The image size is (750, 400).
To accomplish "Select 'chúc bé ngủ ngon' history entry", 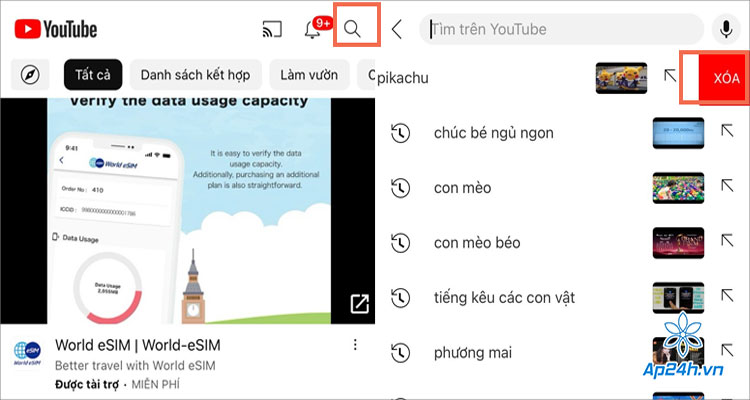I will tap(494, 133).
